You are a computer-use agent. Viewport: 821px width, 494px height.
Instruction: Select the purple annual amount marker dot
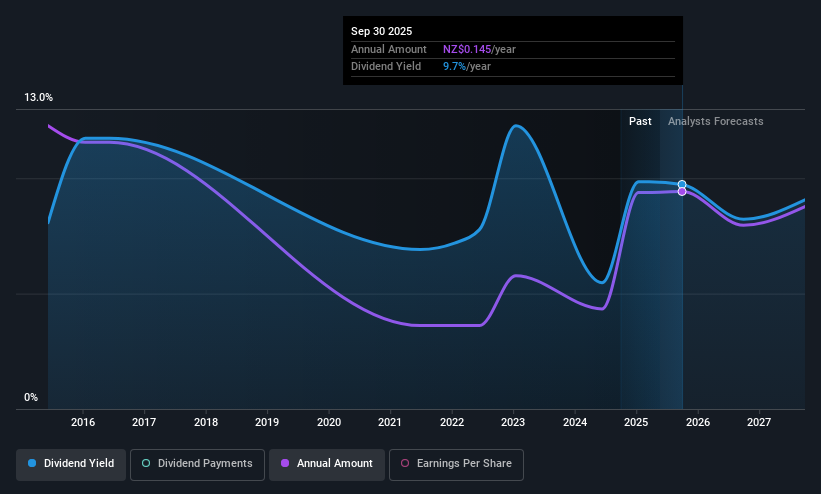(x=682, y=192)
